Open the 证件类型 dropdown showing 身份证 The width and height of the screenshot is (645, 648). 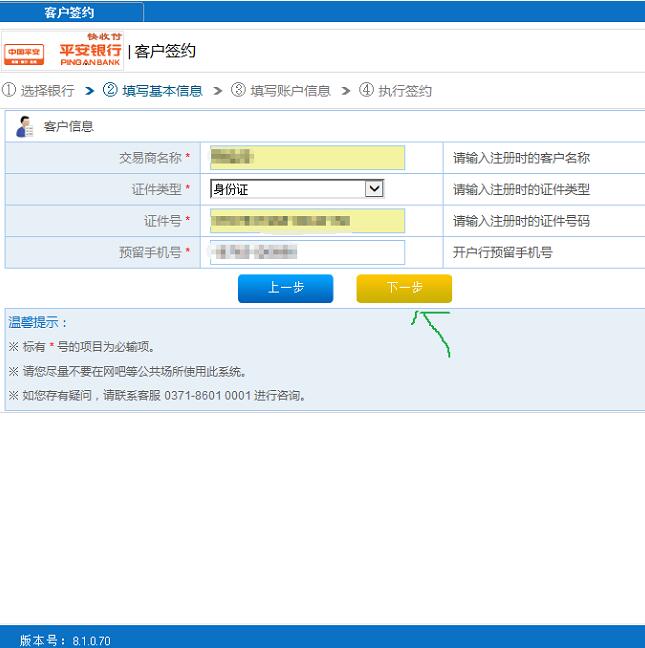click(297, 189)
